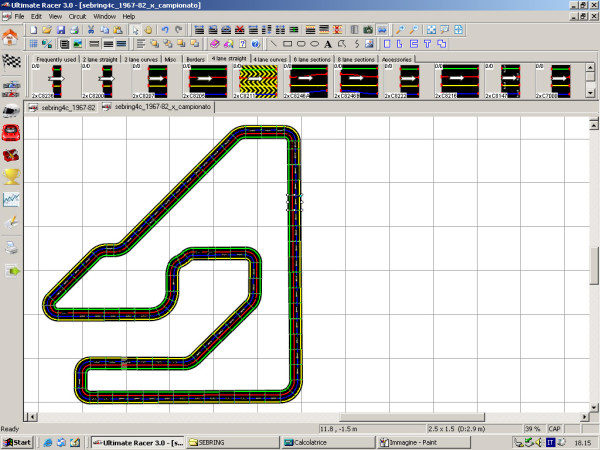This screenshot has width=600, height=450.
Task: Open the checkered flag race section
Action: pos(12,62)
